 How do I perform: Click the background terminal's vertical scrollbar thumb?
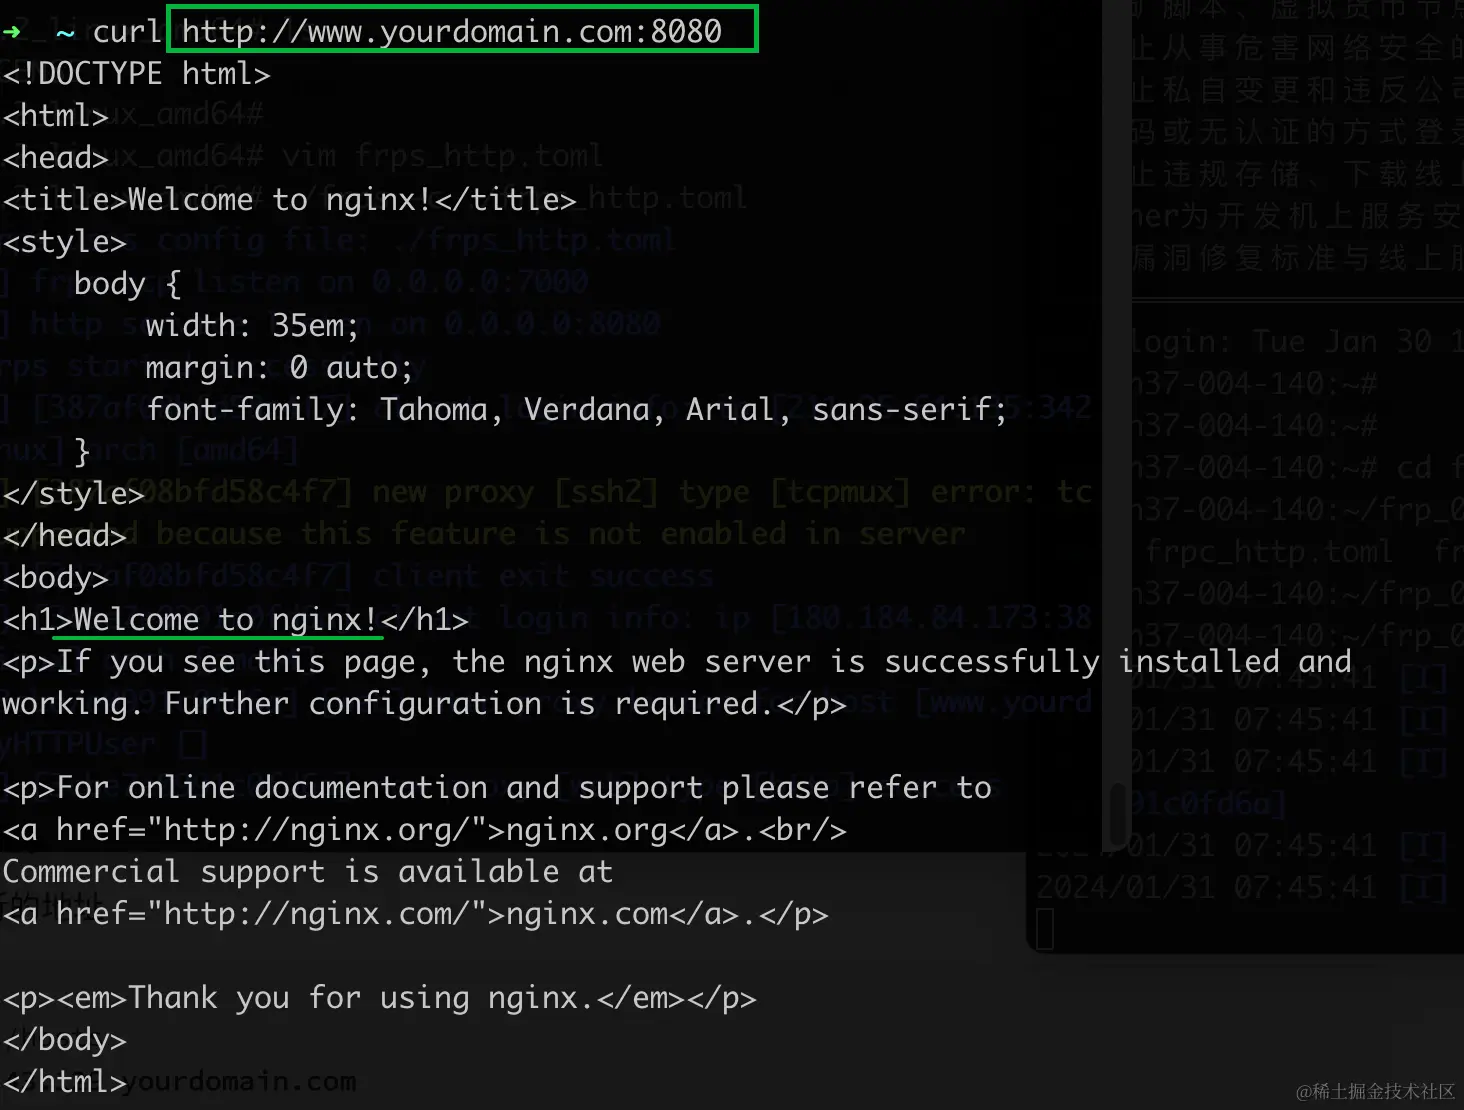[x=1119, y=815]
